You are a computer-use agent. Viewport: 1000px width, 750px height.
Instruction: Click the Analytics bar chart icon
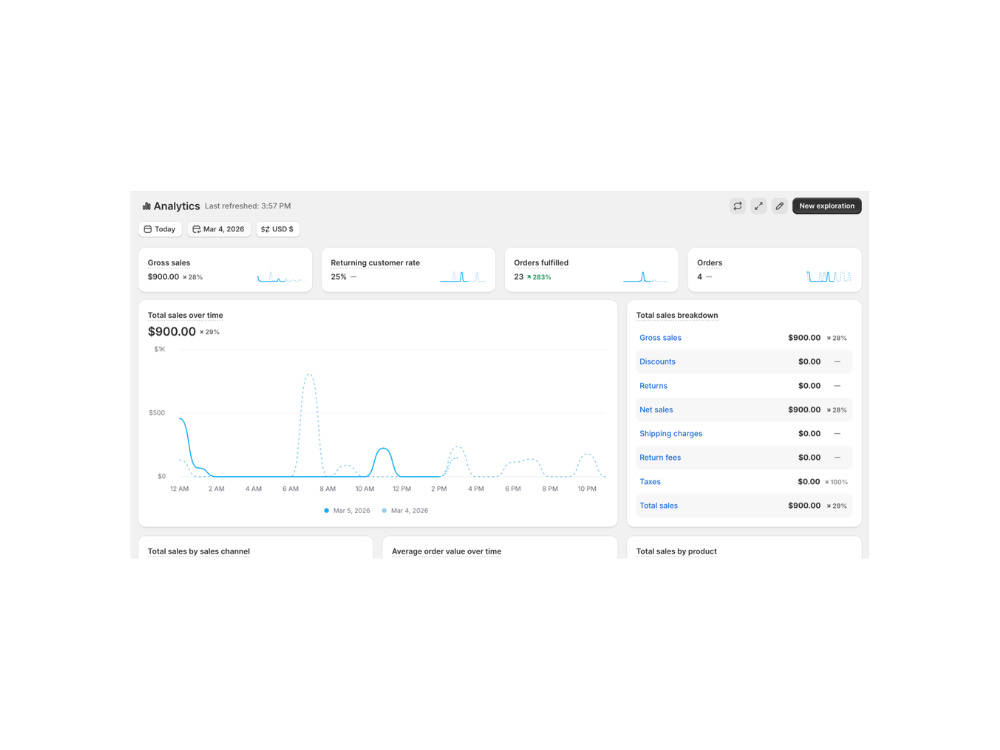pos(147,206)
